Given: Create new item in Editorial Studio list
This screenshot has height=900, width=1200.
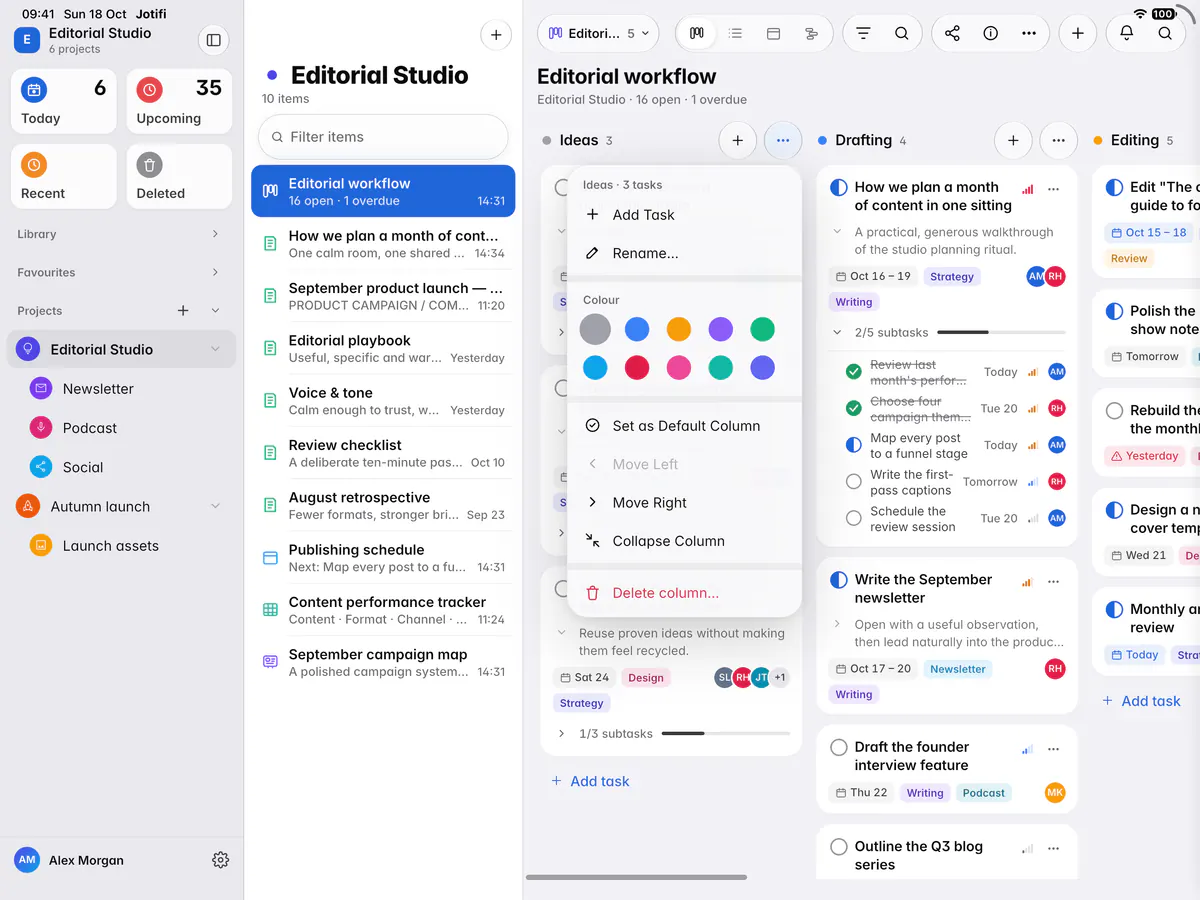Looking at the screenshot, I should click(496, 35).
